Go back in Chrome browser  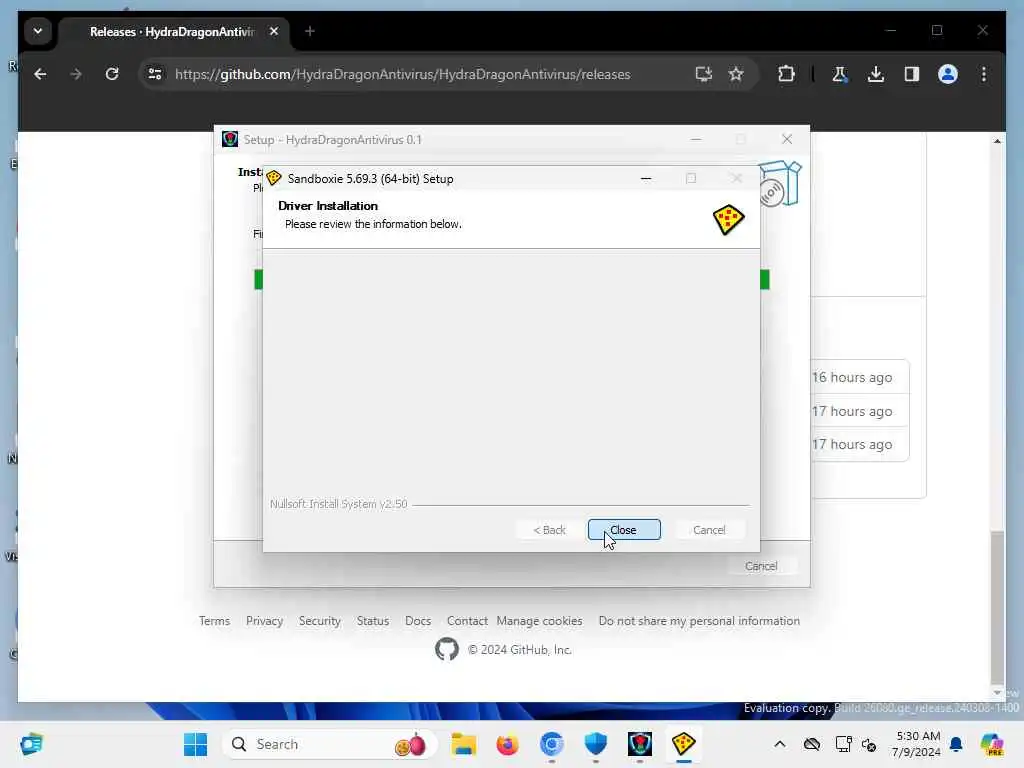(x=40, y=74)
